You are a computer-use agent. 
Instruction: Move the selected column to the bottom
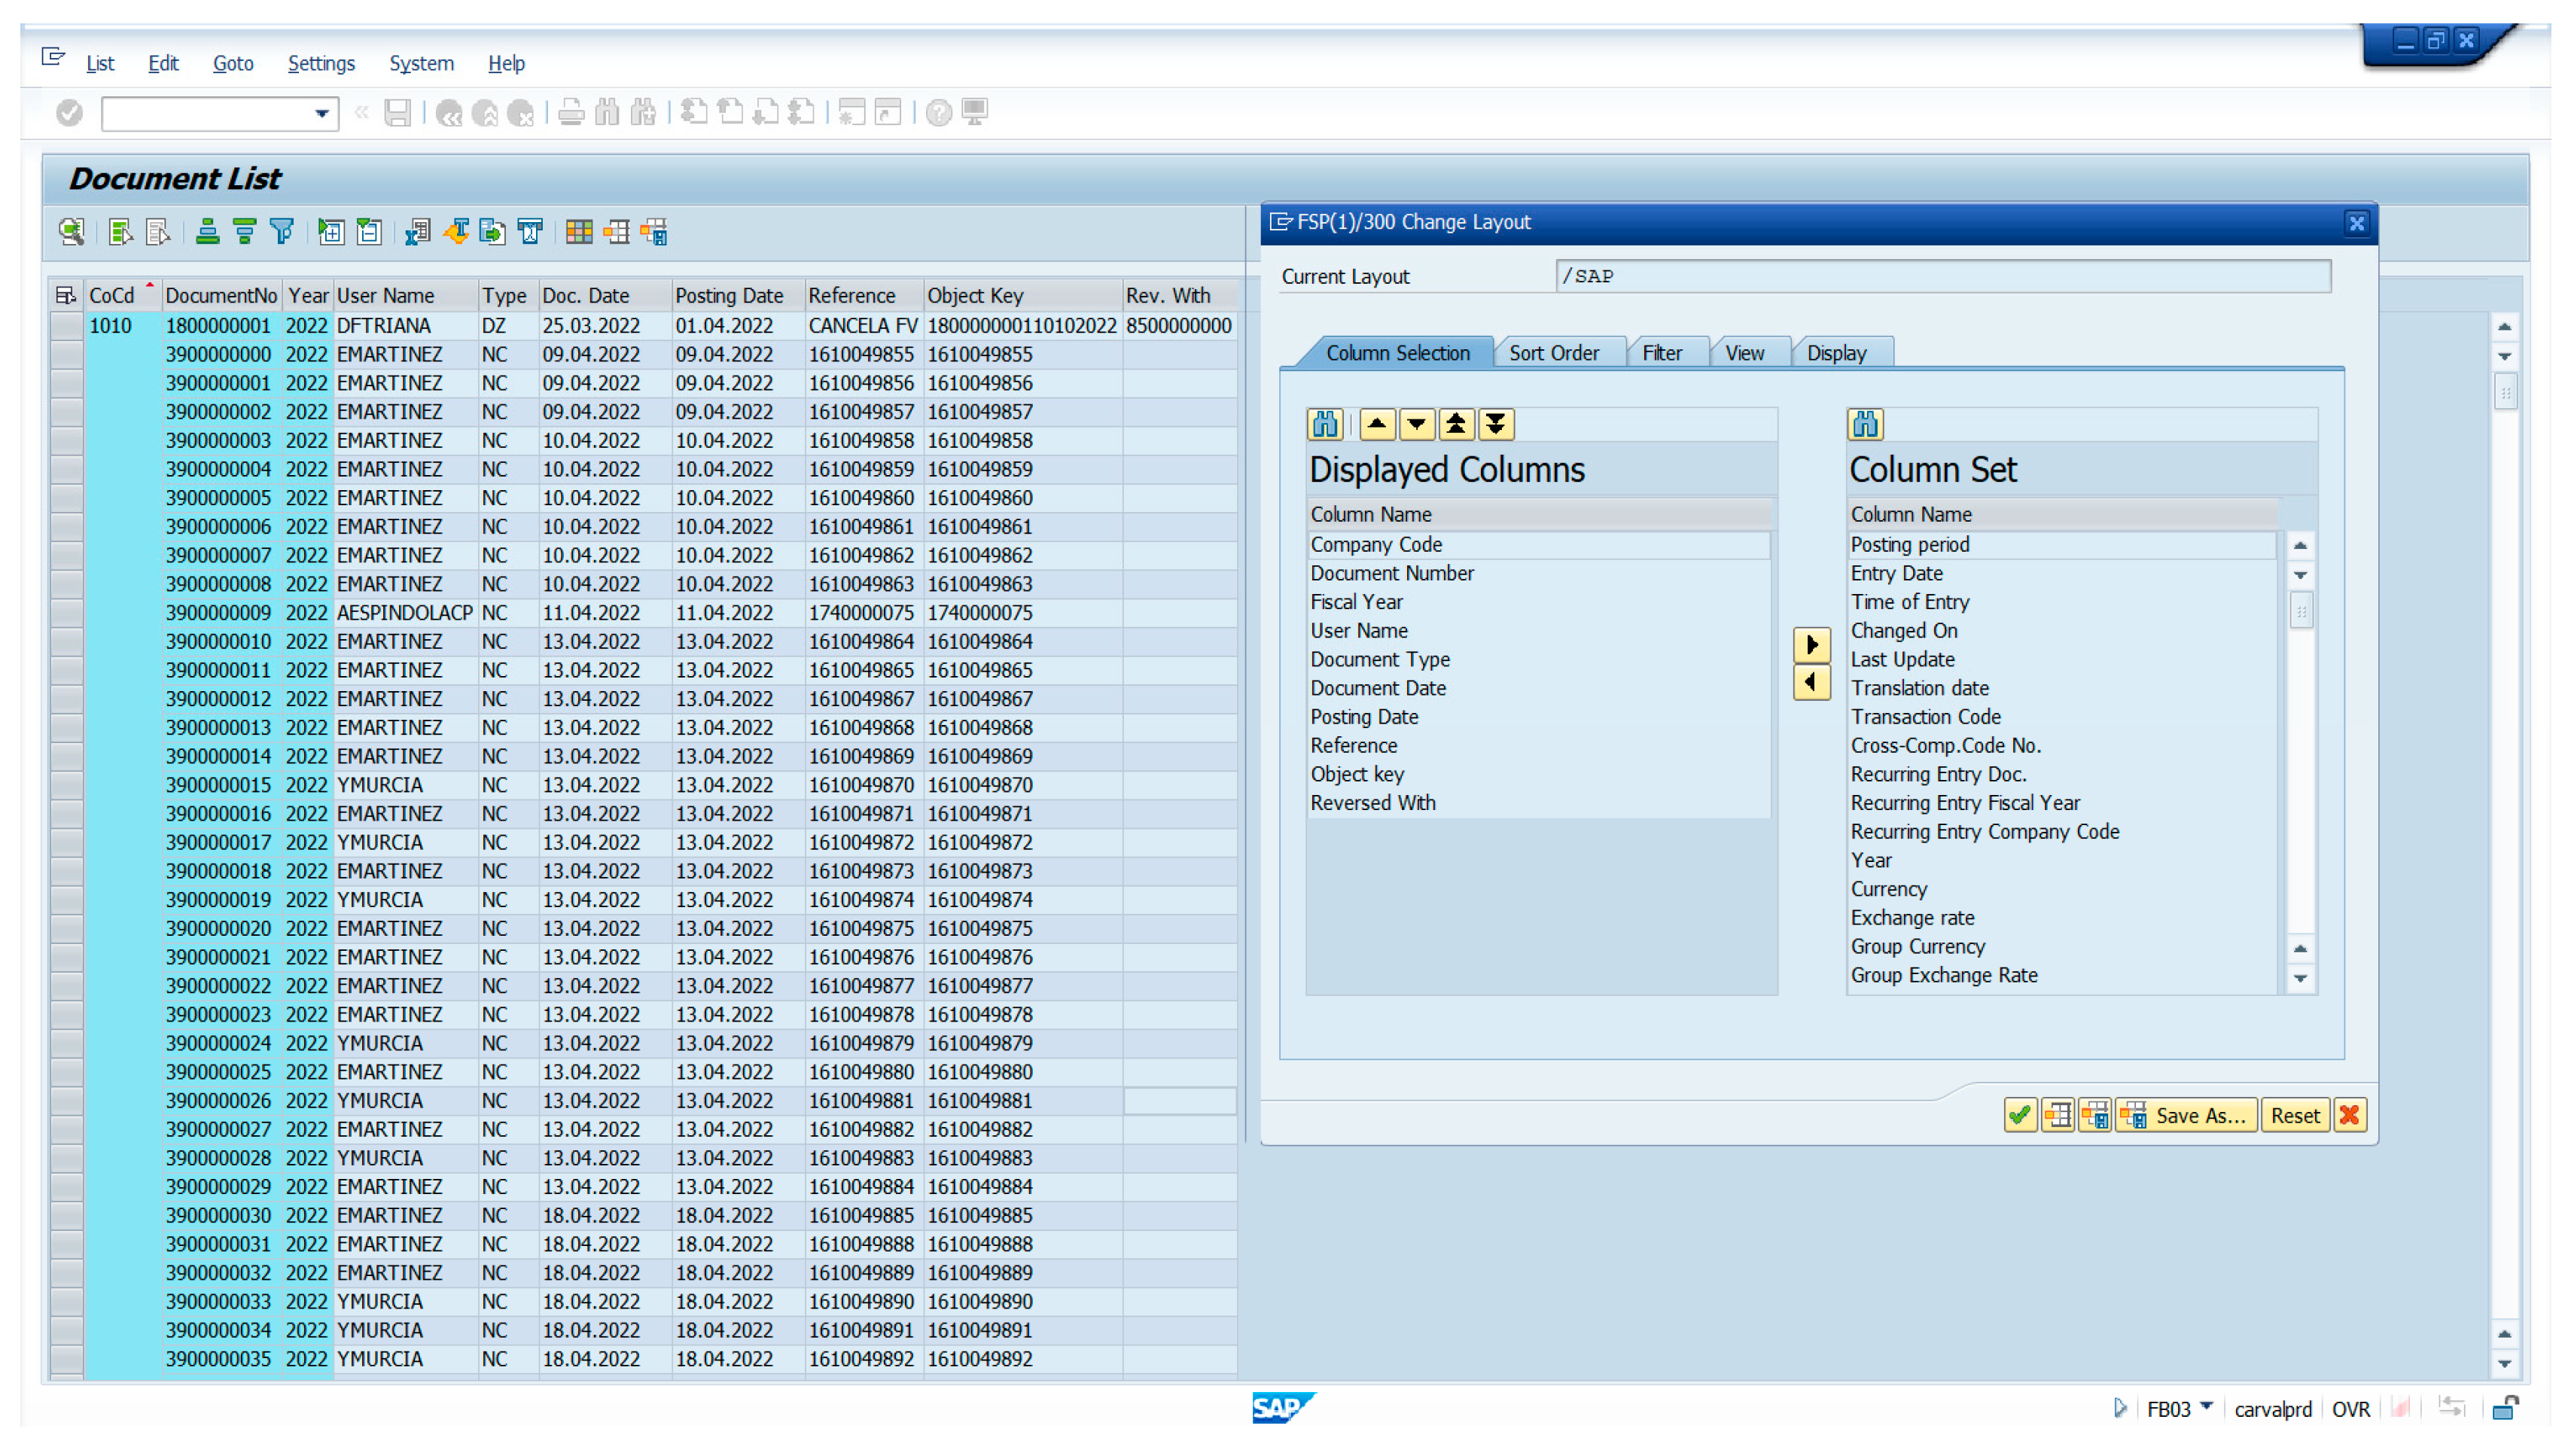(1495, 425)
